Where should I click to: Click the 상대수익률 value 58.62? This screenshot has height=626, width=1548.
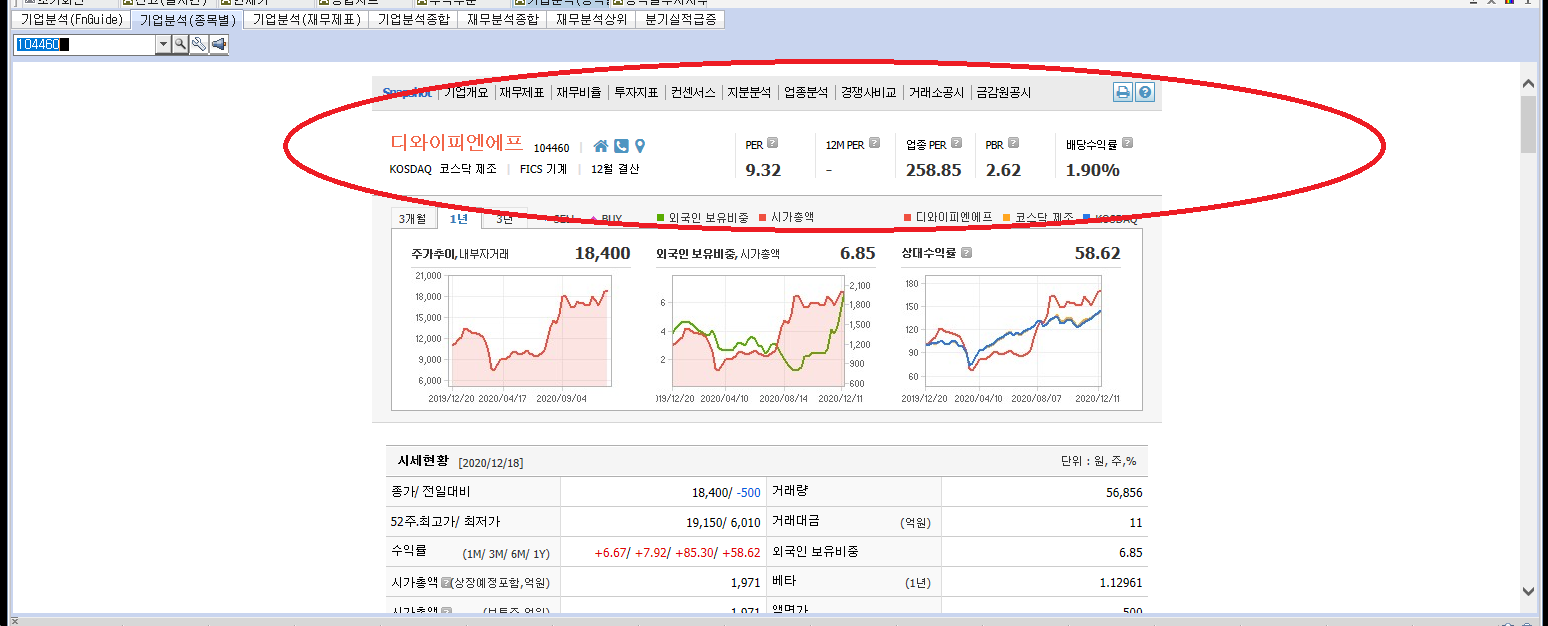coord(1097,253)
